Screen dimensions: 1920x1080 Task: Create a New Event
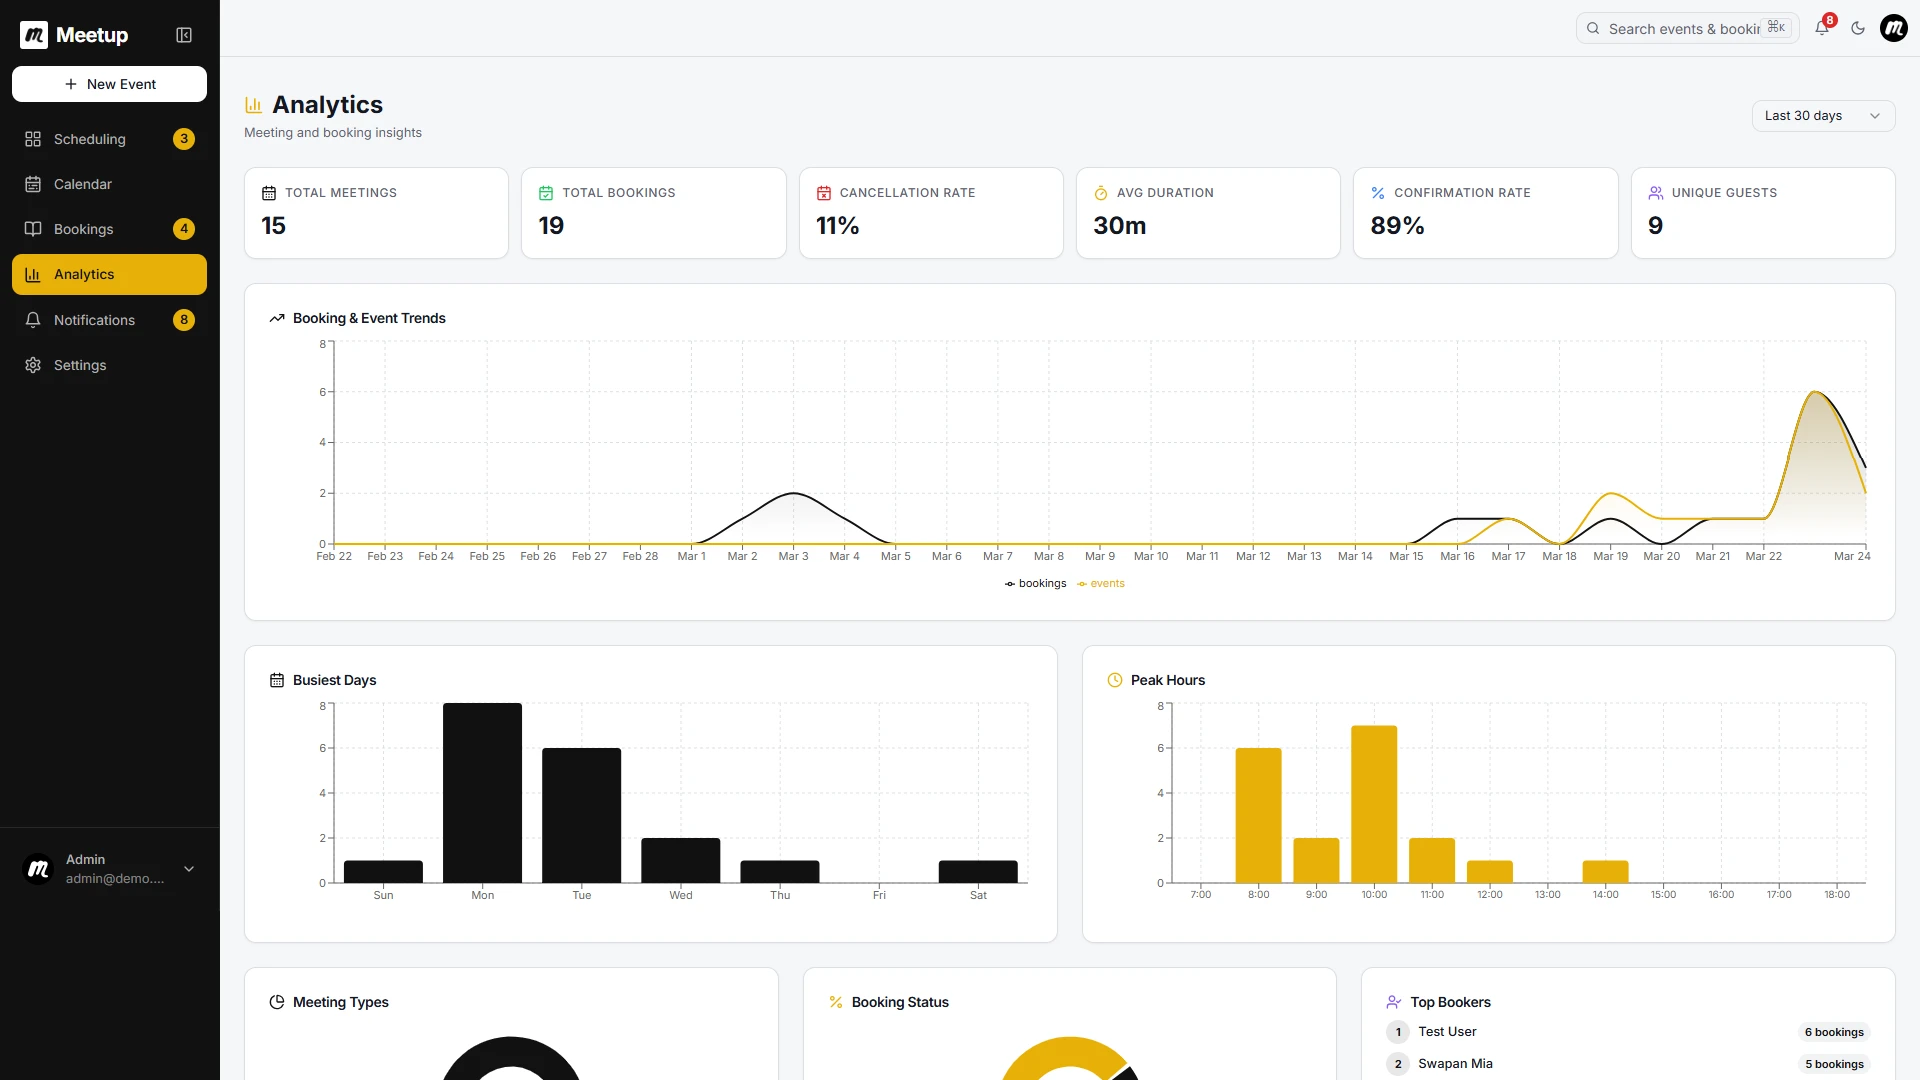109,84
